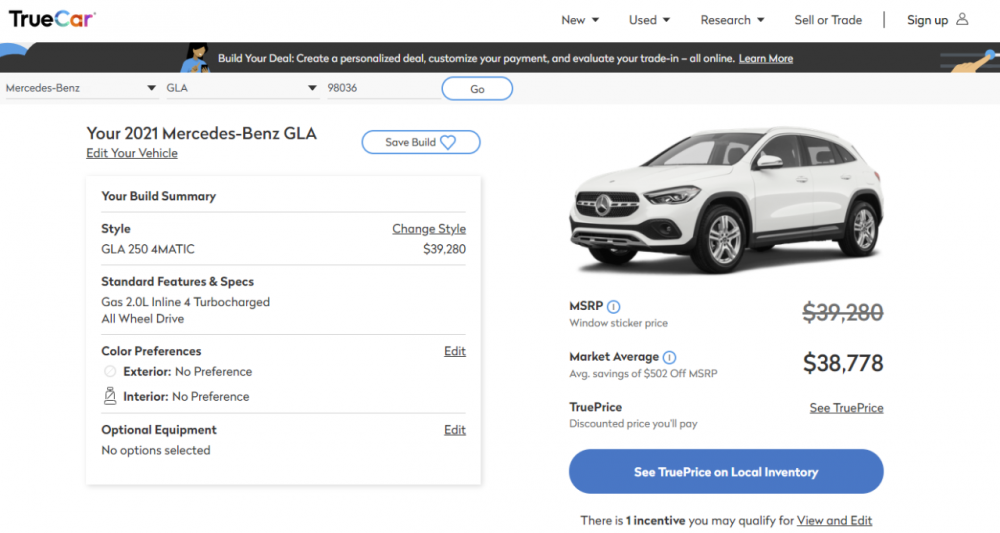The image size is (1000, 533).
Task: Click the zip code field showing 98036
Action: [382, 88]
